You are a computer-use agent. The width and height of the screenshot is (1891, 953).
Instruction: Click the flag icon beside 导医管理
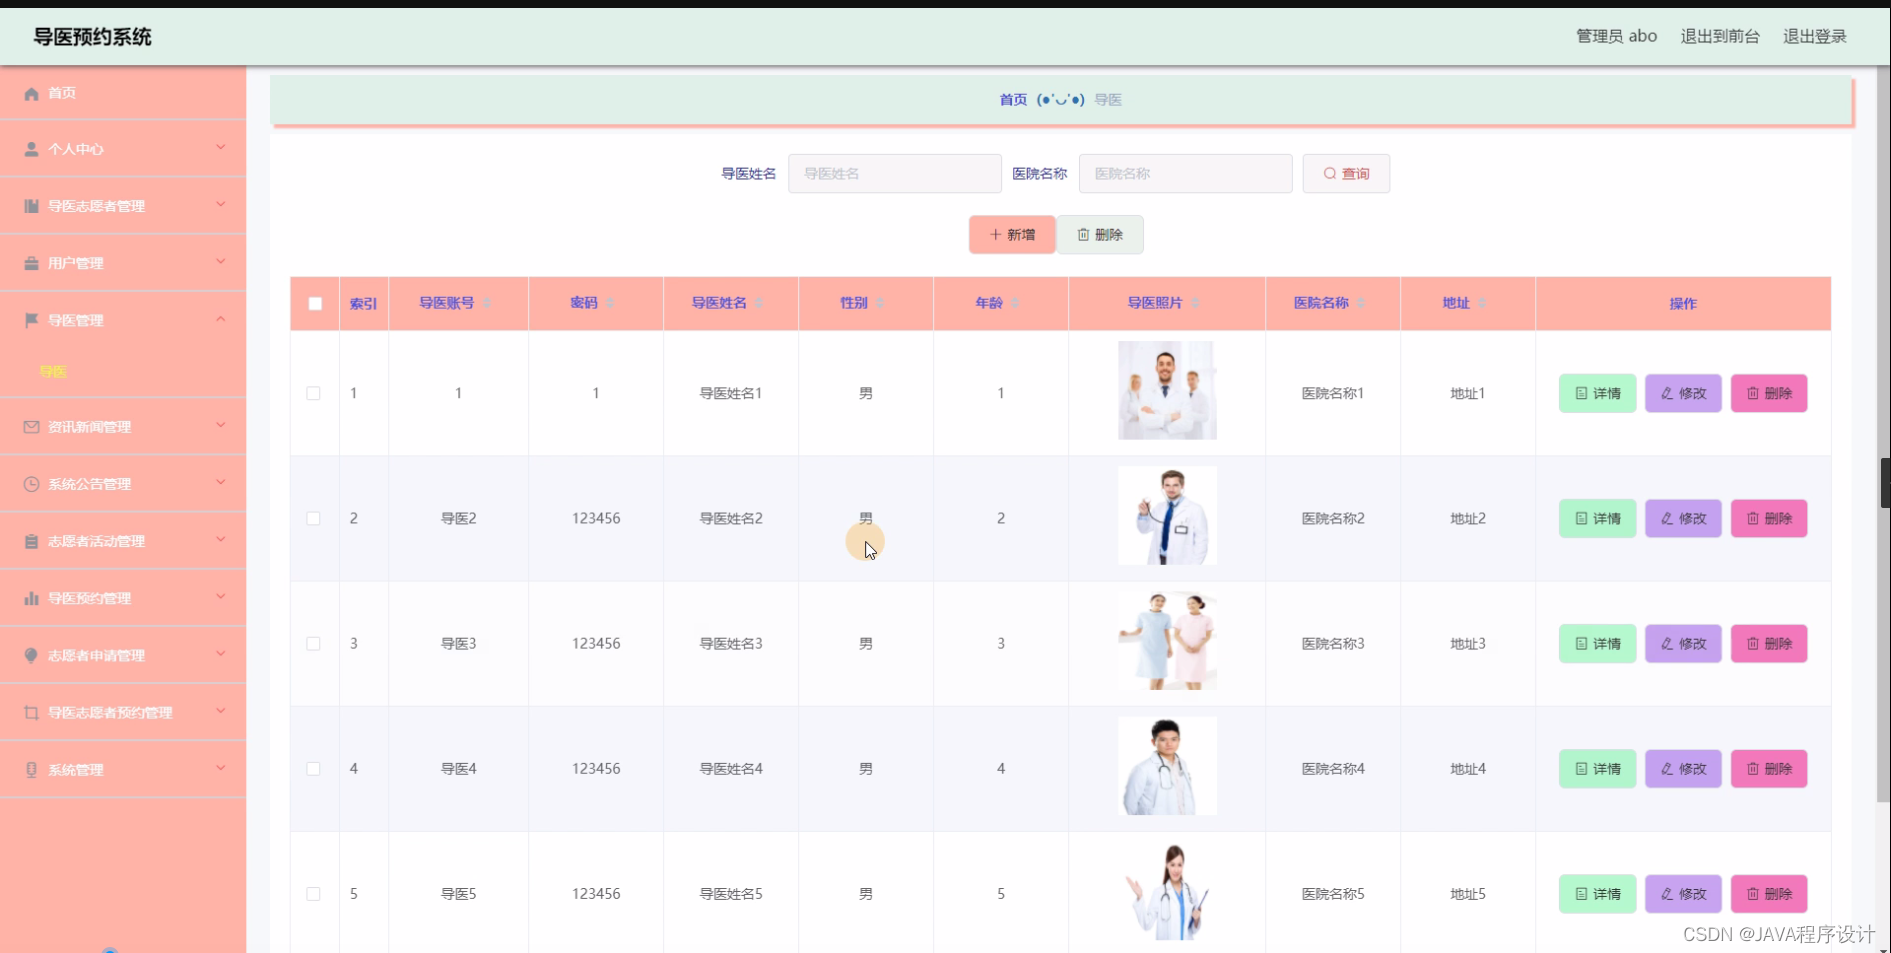[x=31, y=320]
